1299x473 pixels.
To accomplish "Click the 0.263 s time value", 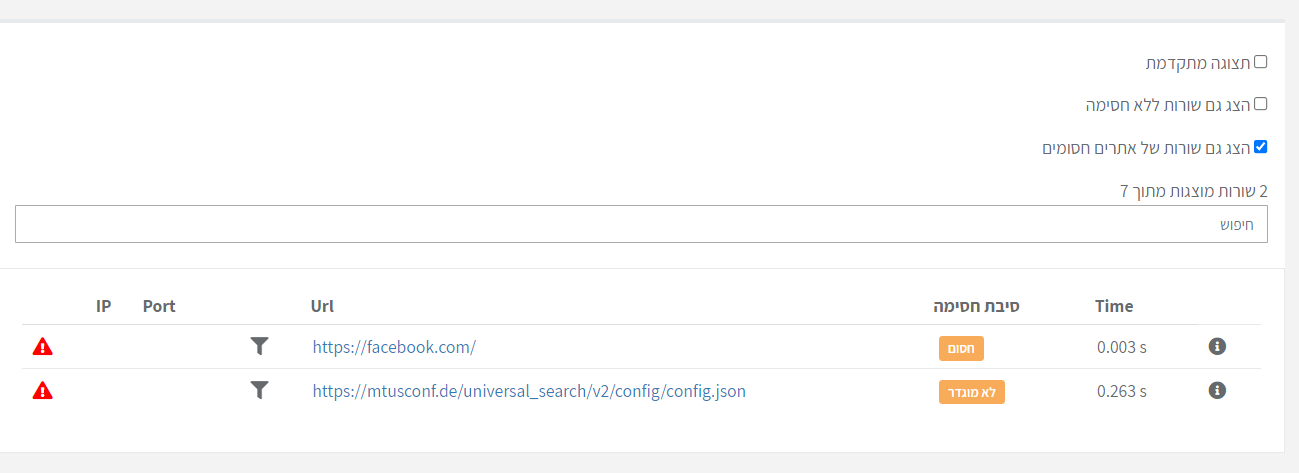I will pyautogui.click(x=1121, y=392).
